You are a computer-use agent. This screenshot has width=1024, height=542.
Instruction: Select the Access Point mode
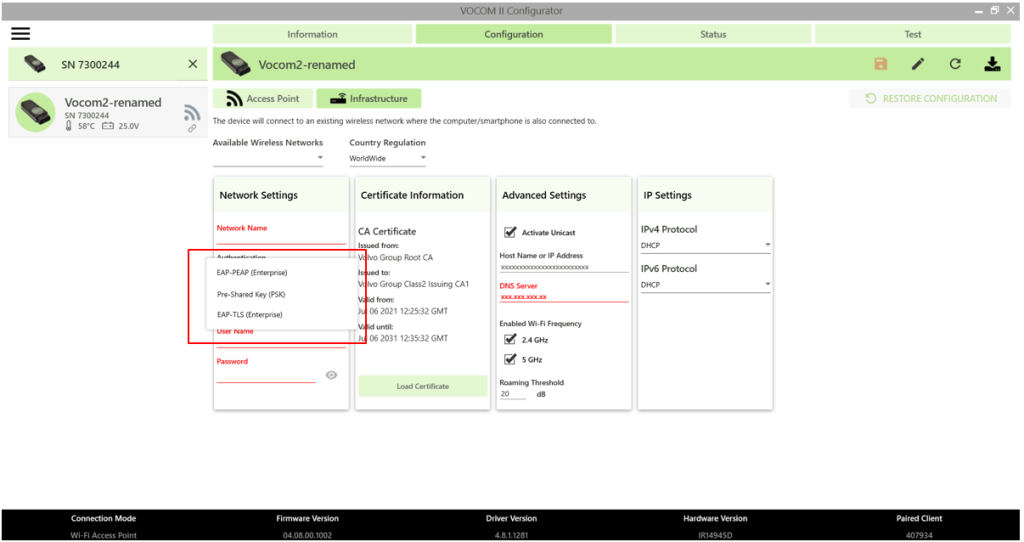click(263, 99)
